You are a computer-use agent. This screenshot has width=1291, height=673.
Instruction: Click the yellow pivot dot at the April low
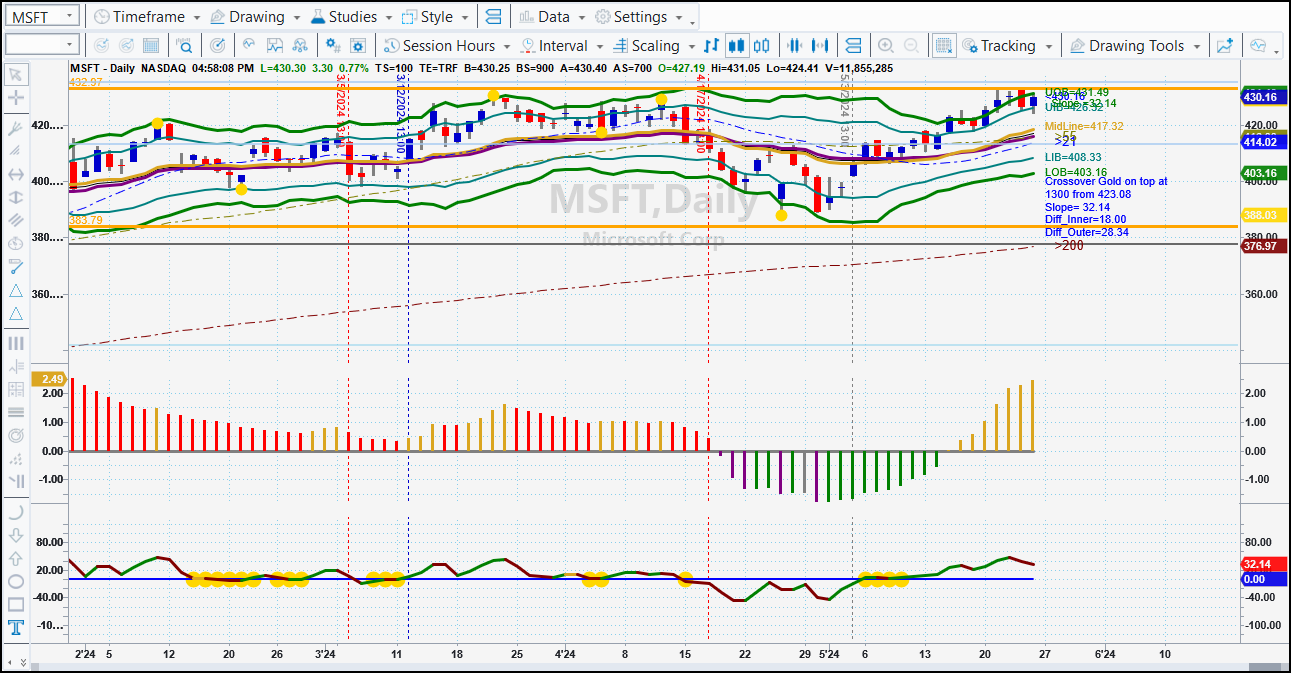click(x=781, y=214)
